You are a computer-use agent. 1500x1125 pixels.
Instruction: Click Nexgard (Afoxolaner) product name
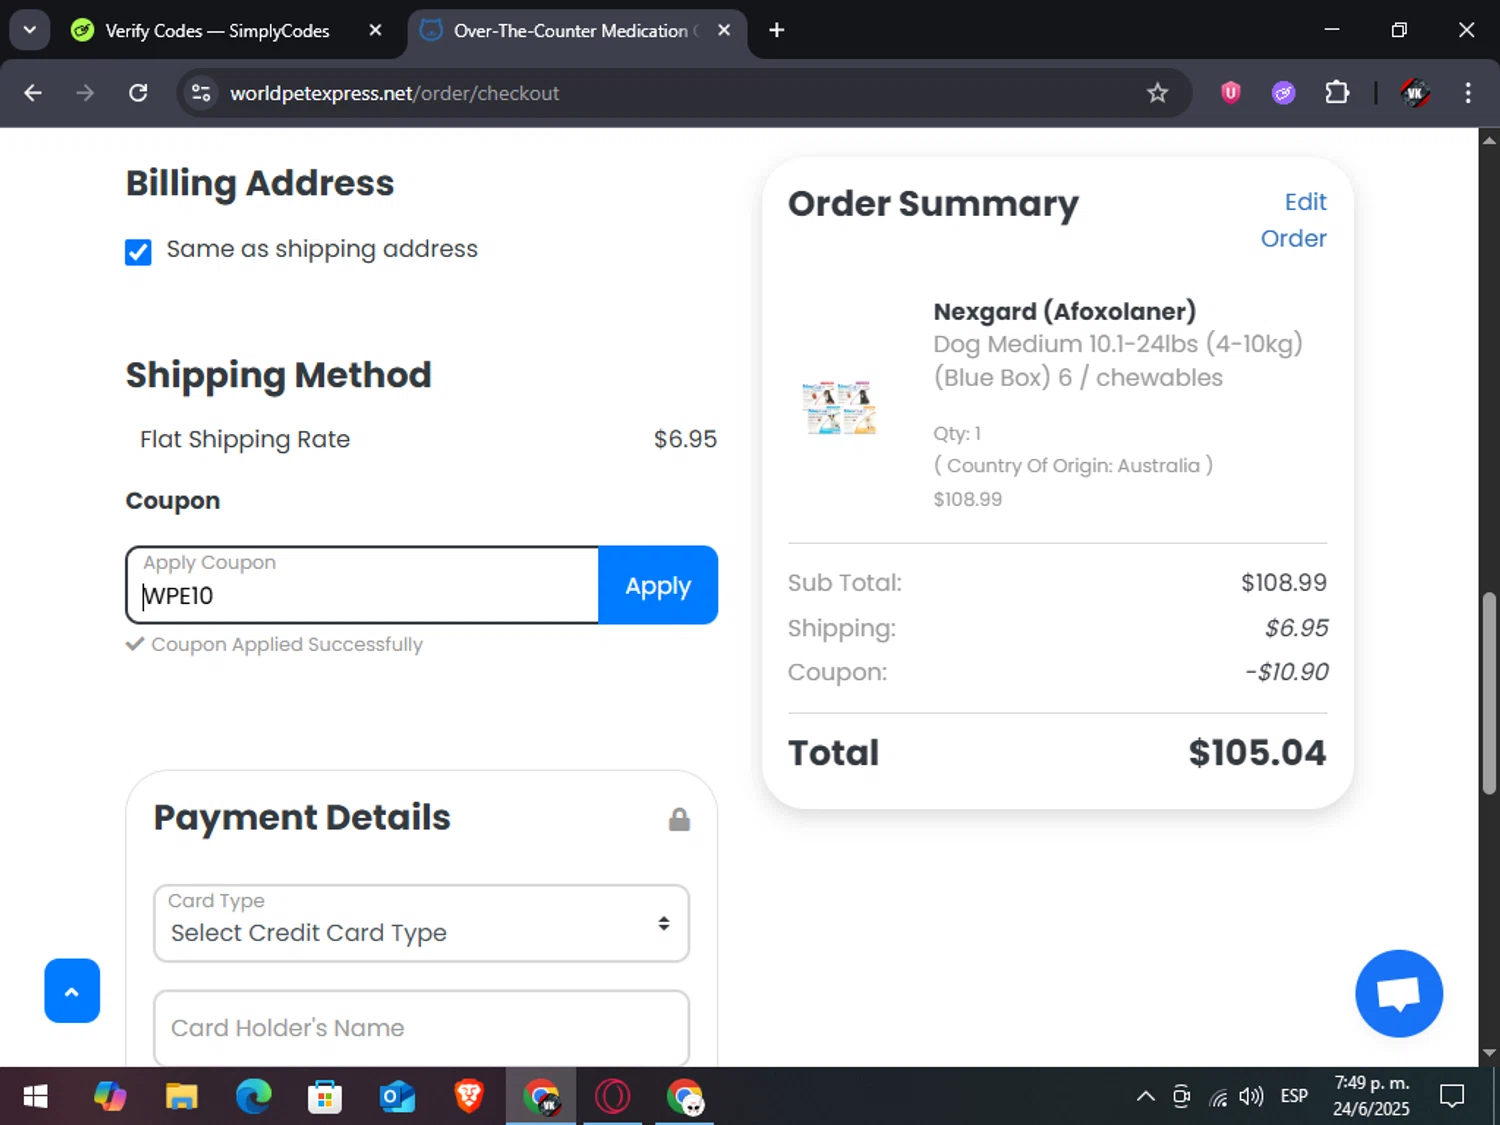(1065, 311)
